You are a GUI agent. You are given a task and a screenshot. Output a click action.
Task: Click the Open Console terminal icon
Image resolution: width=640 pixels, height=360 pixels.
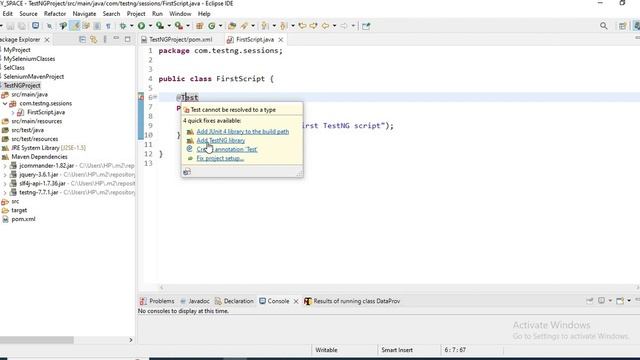point(36,26)
